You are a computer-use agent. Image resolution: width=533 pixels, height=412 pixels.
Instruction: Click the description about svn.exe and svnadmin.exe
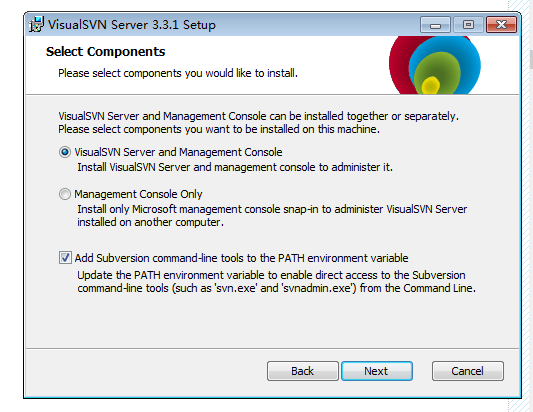276,281
